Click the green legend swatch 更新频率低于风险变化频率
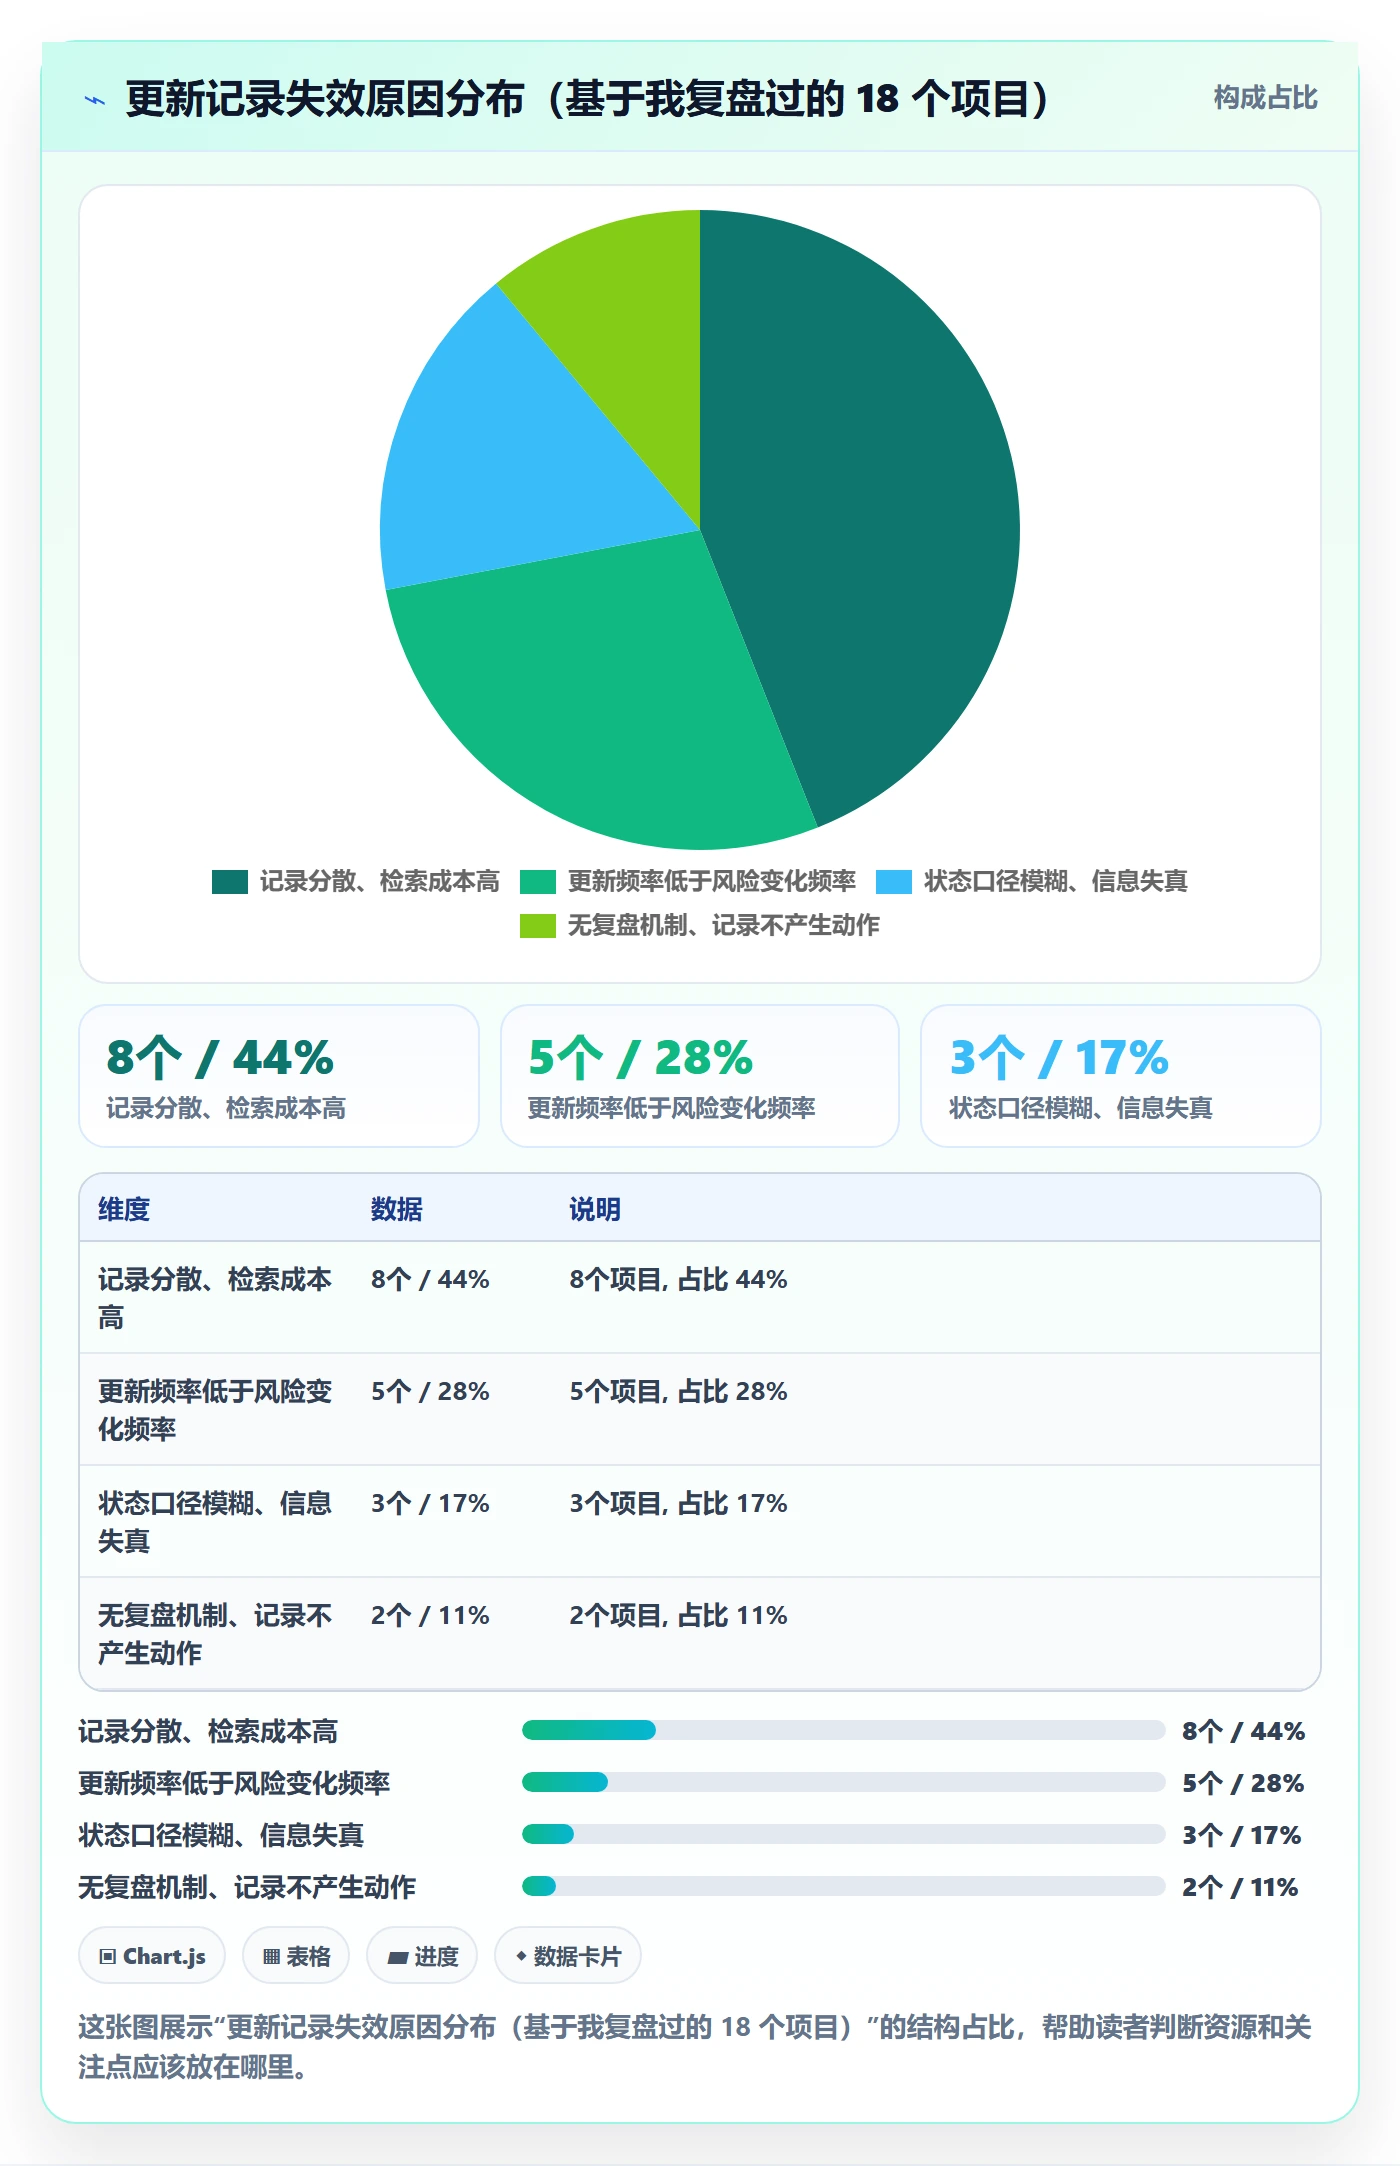 click(538, 882)
